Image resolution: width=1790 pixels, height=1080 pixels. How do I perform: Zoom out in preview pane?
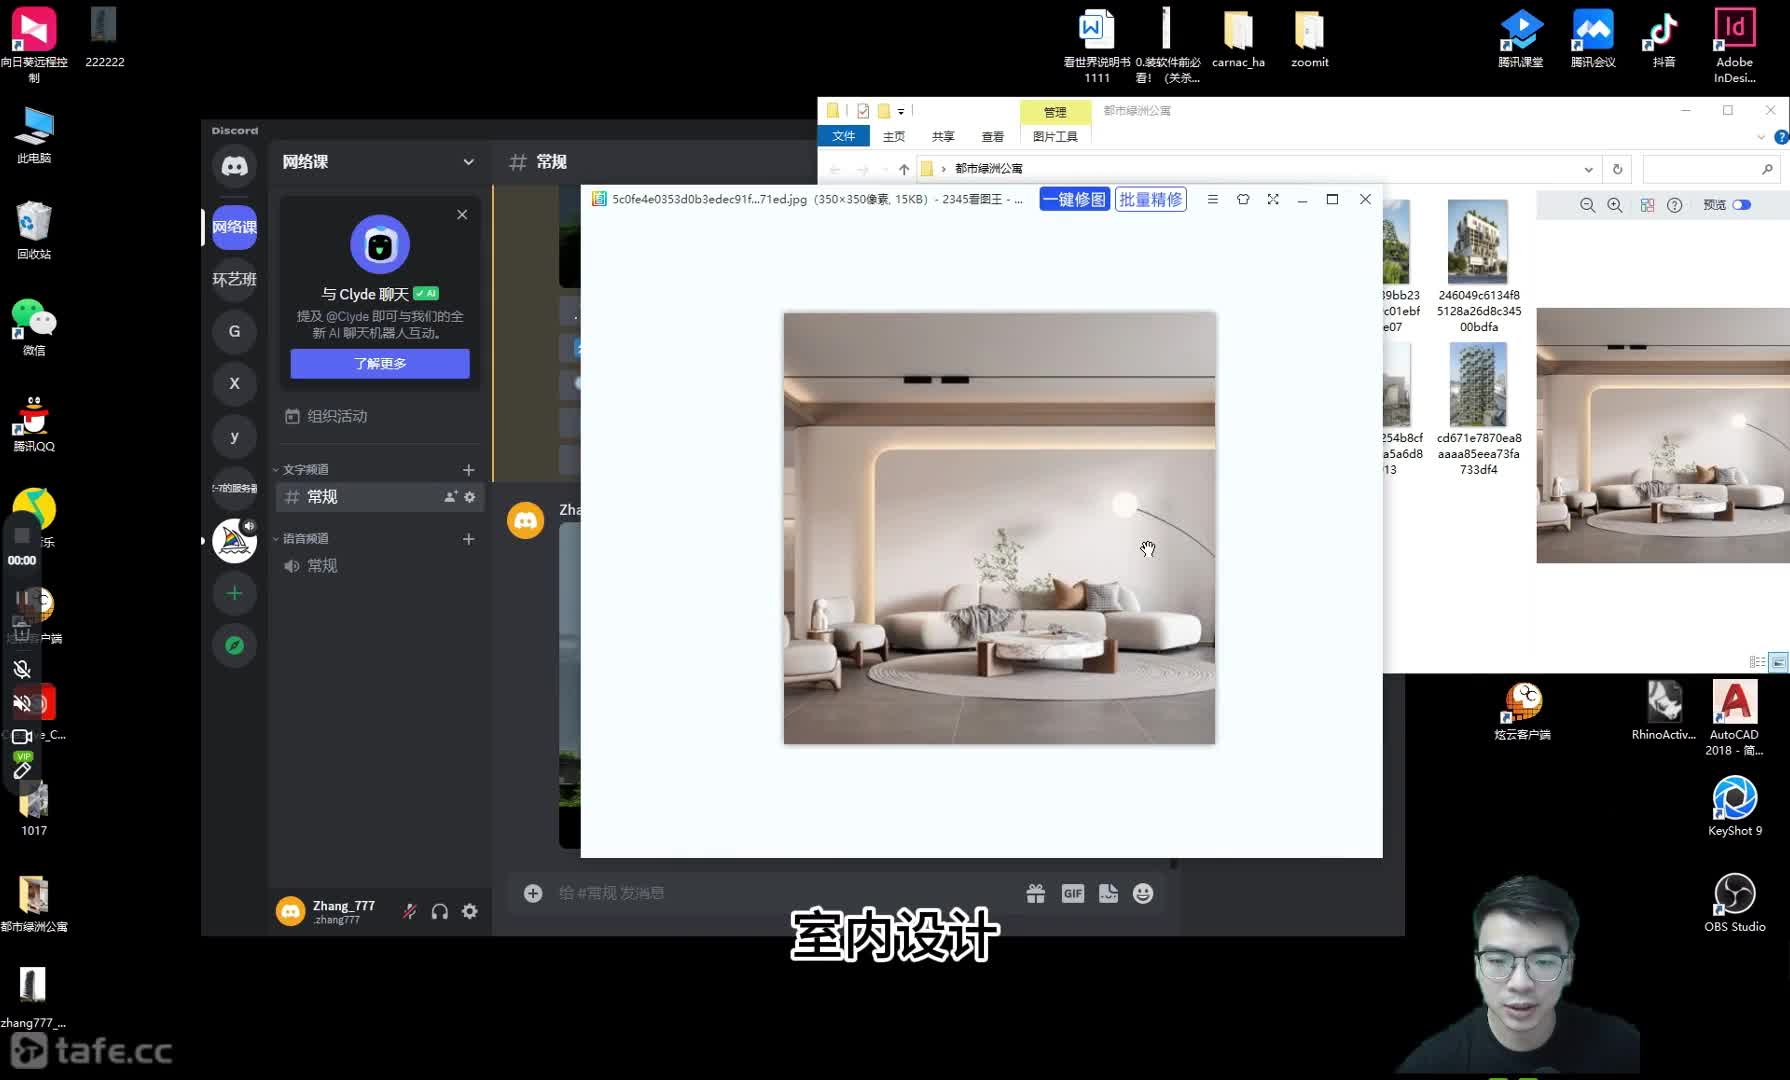click(1587, 205)
